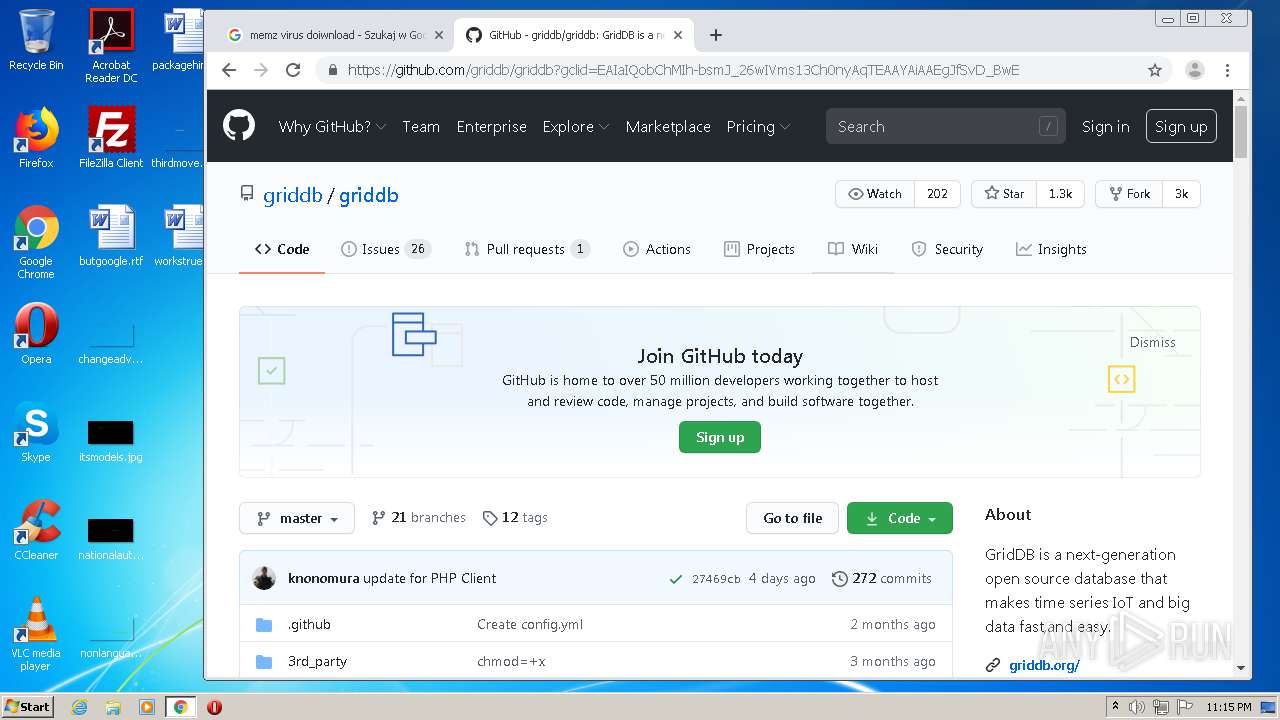Click Sign in in the header

pos(1105,126)
